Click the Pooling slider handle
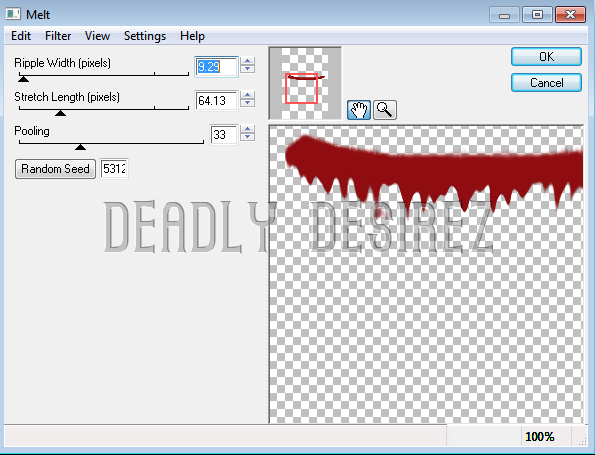The image size is (595, 455). click(x=80, y=147)
